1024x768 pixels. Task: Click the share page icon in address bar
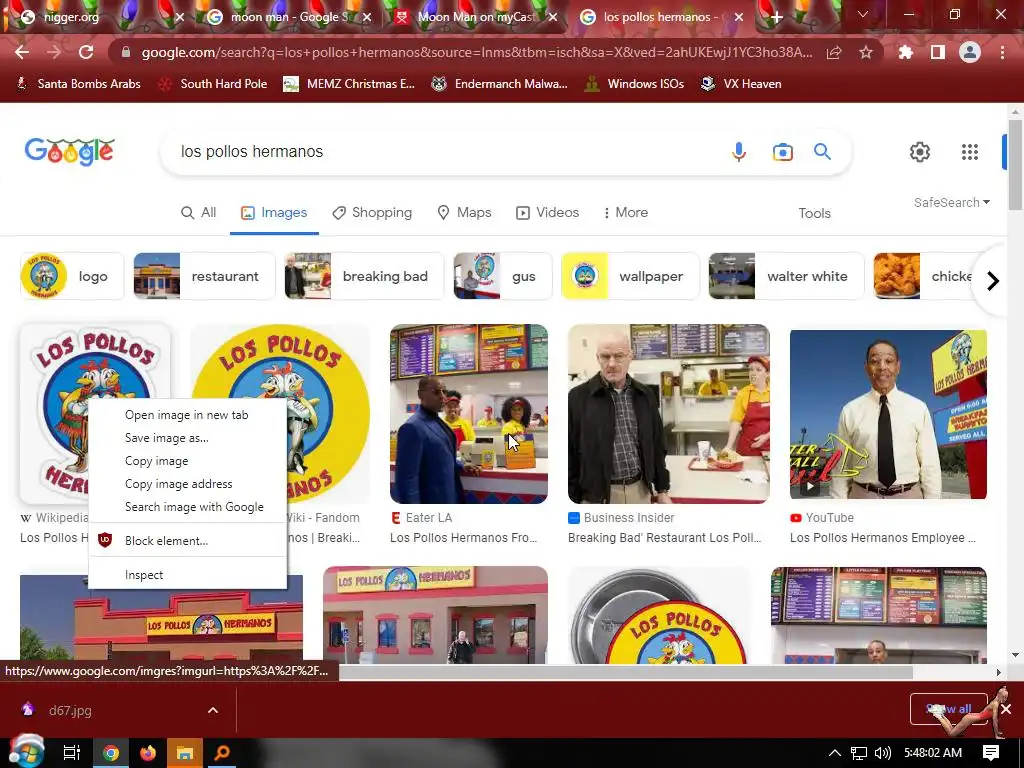834,53
